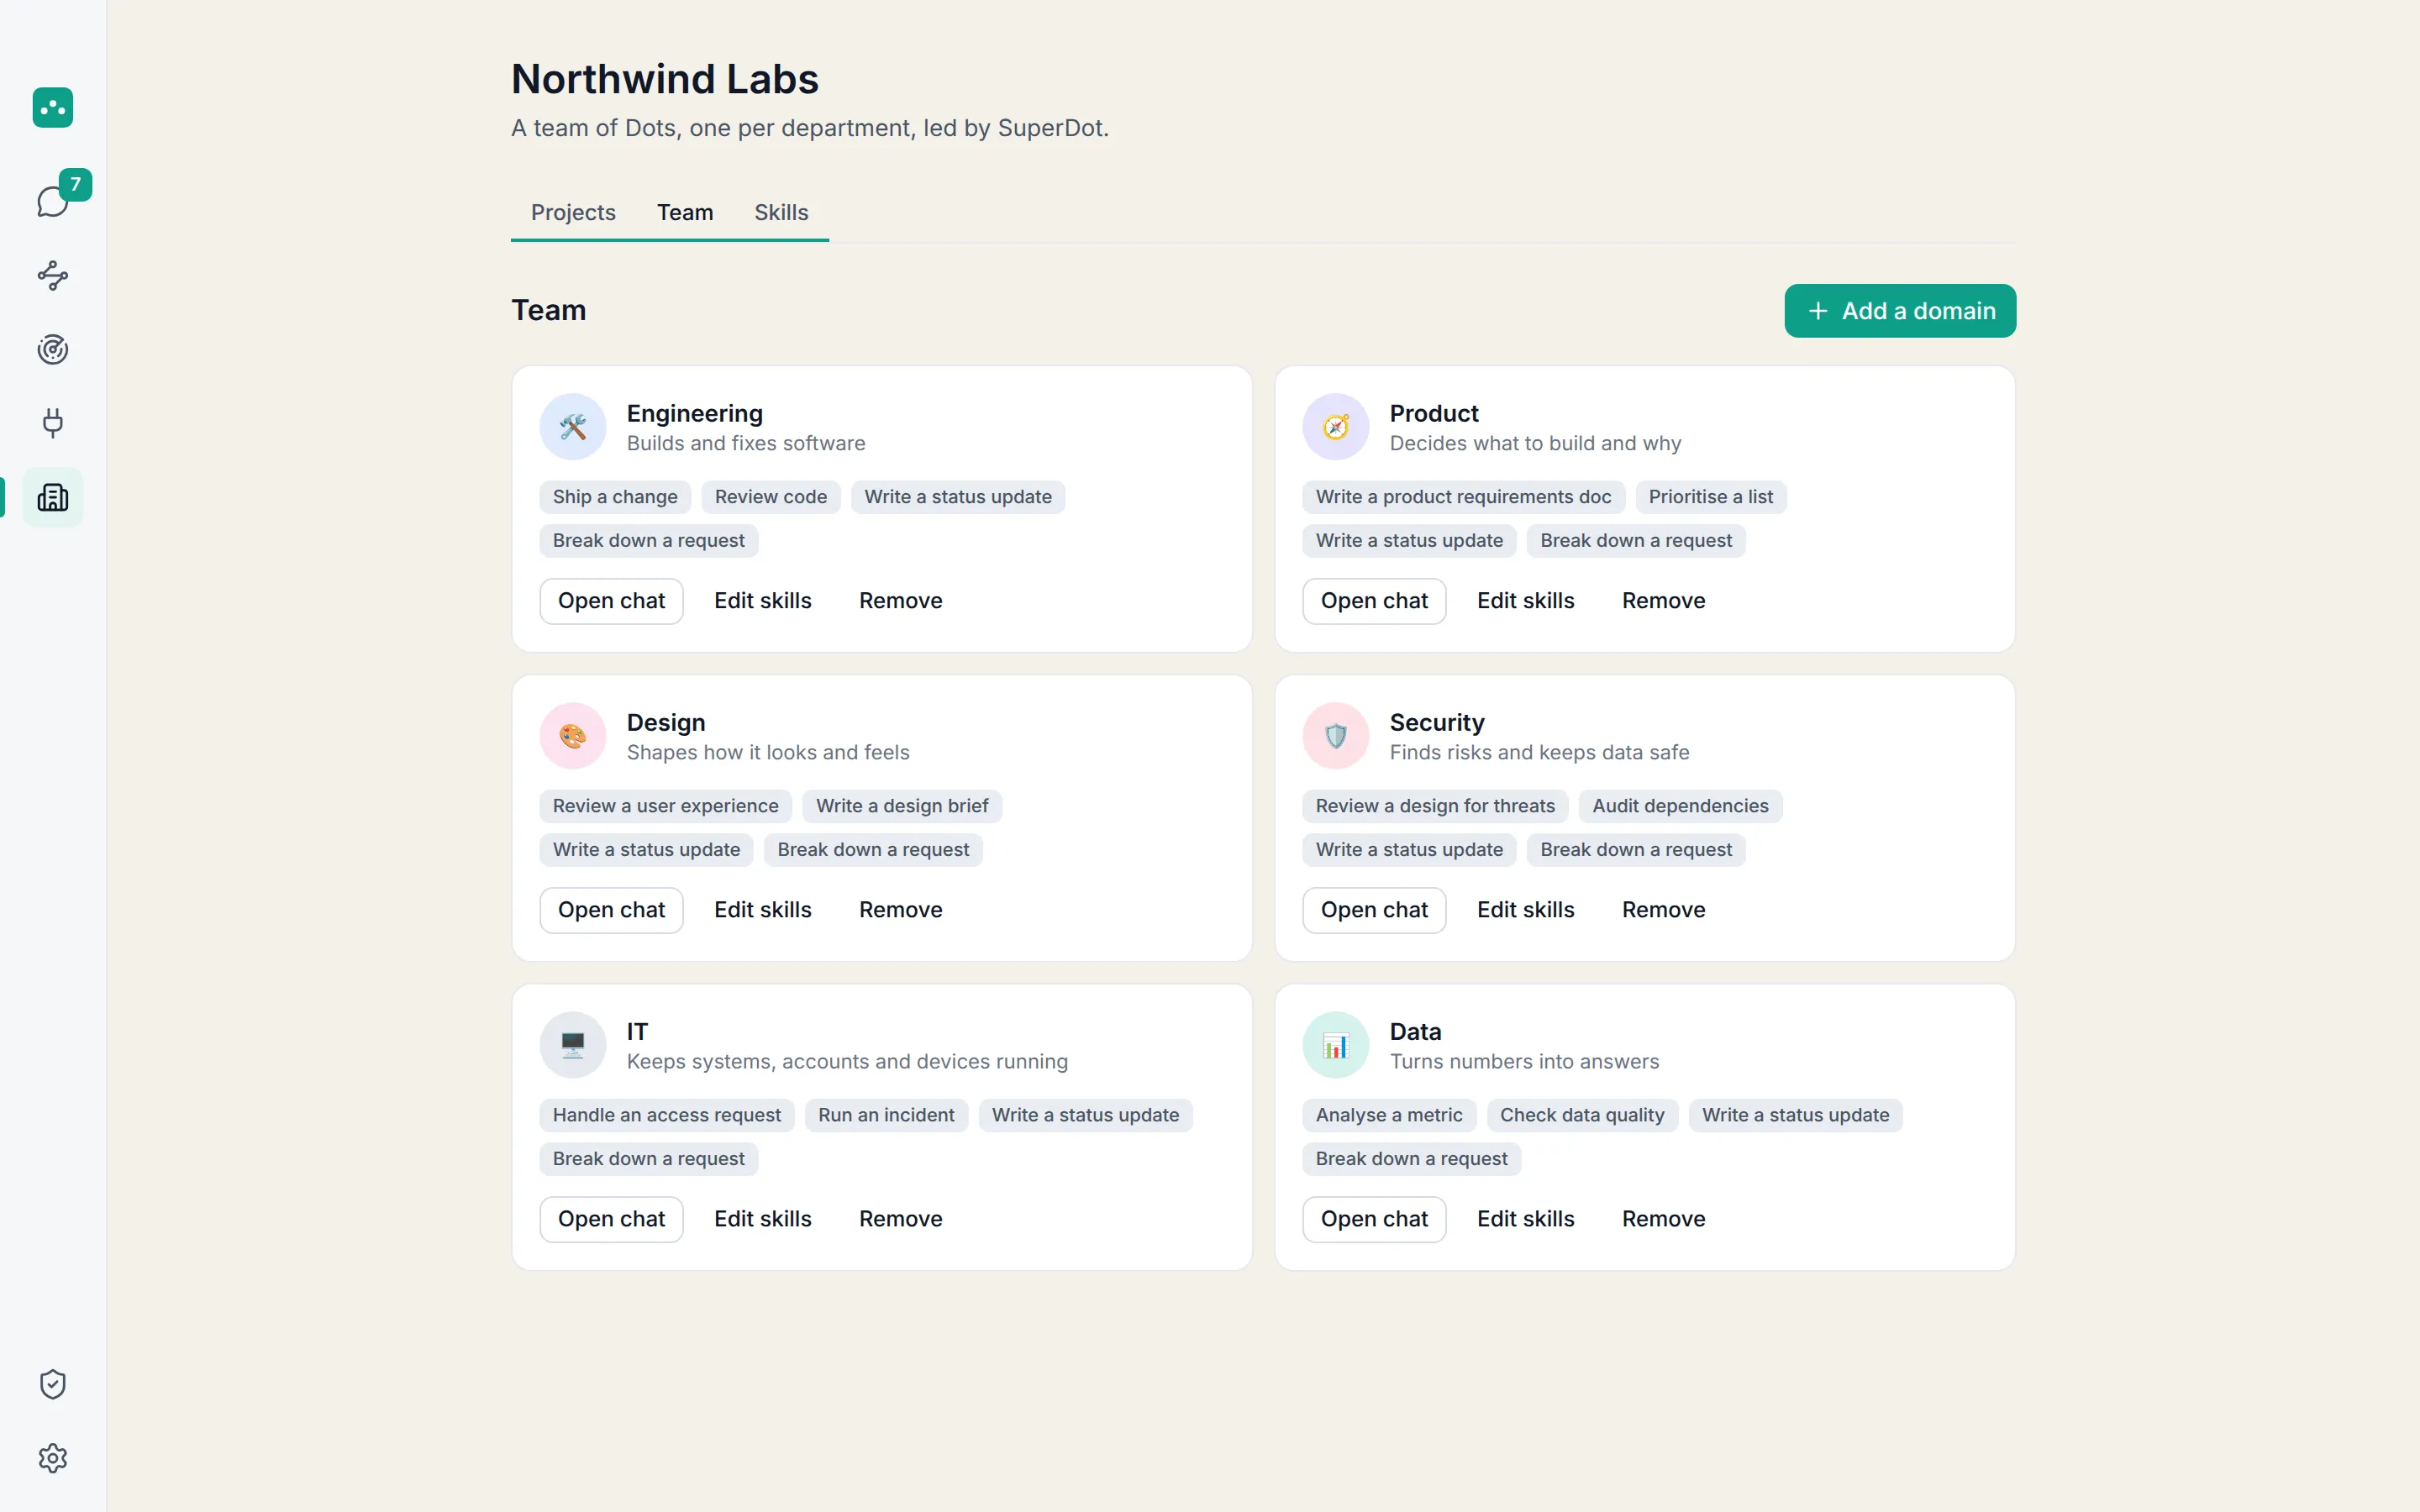Click the Security shield avatar icon

point(1336,736)
